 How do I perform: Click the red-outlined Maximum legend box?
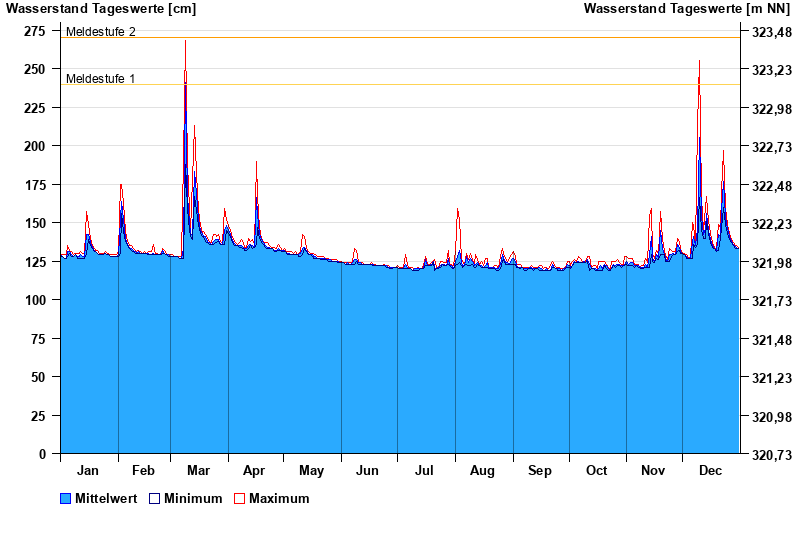(x=239, y=498)
